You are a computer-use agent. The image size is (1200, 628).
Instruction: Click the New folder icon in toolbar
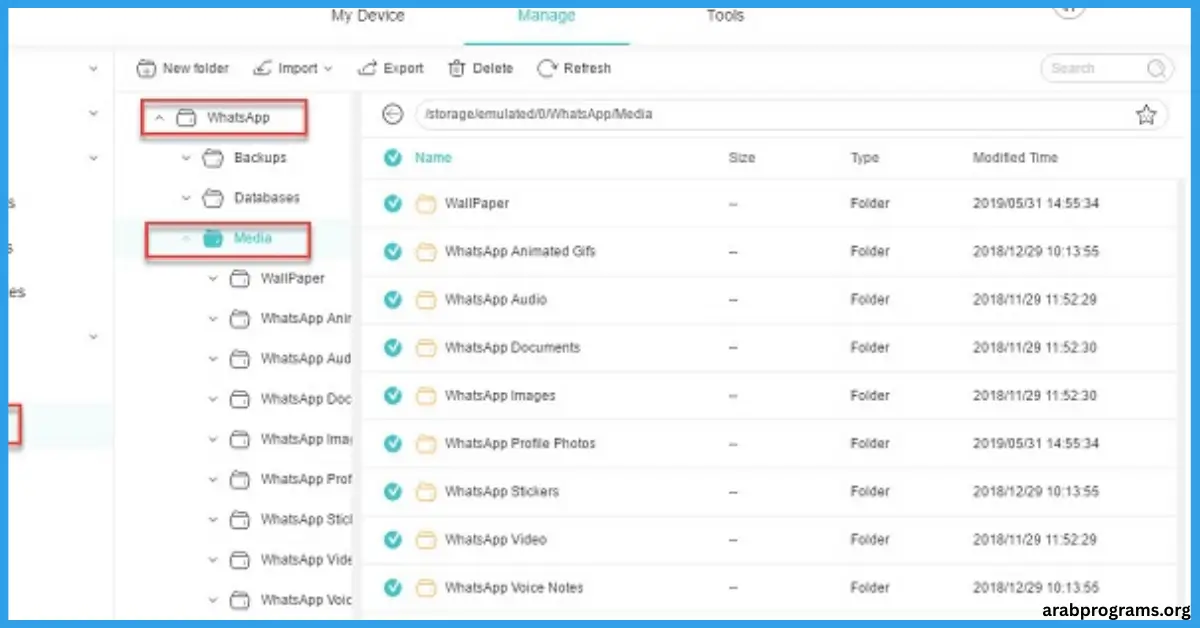coord(146,69)
